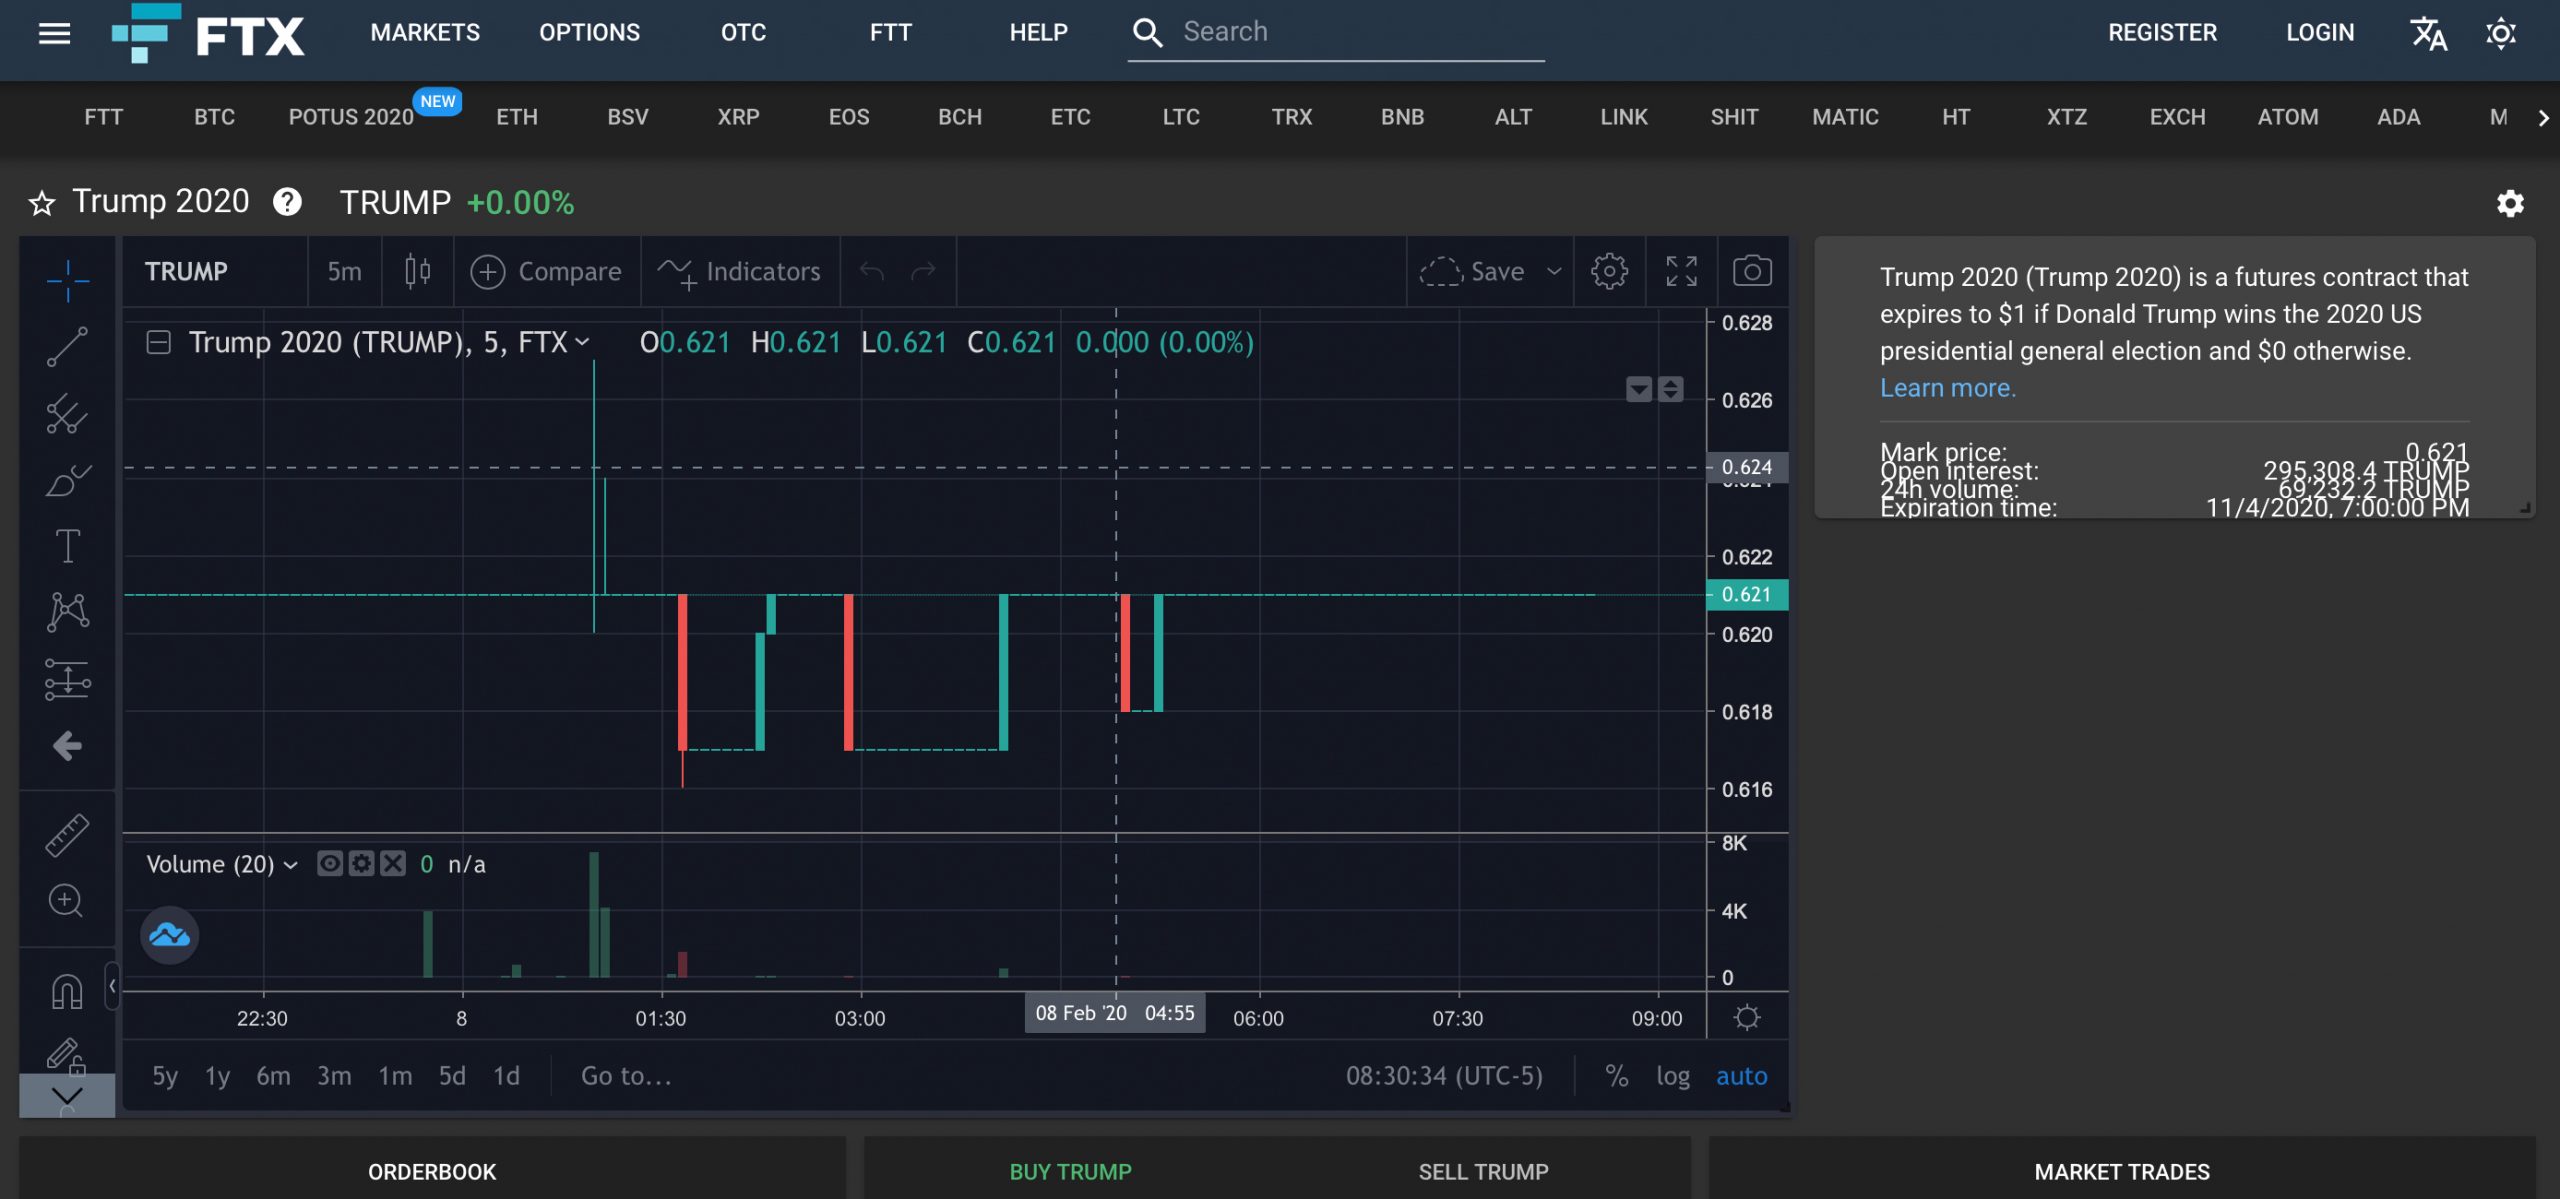Viewport: 2560px width, 1199px height.
Task: Select the pitchfork drawing tool
Action: click(x=67, y=413)
